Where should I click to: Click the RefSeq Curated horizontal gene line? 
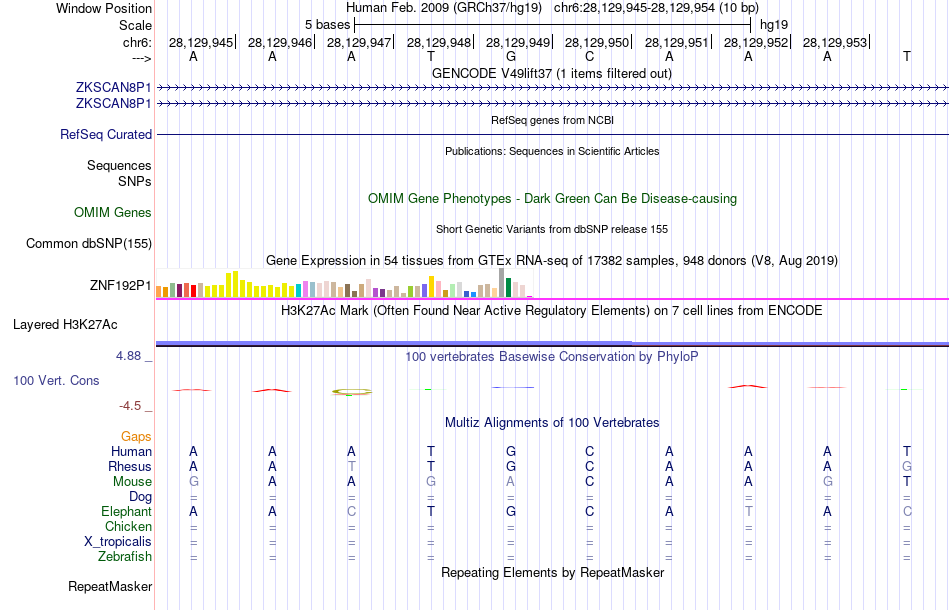(553, 134)
